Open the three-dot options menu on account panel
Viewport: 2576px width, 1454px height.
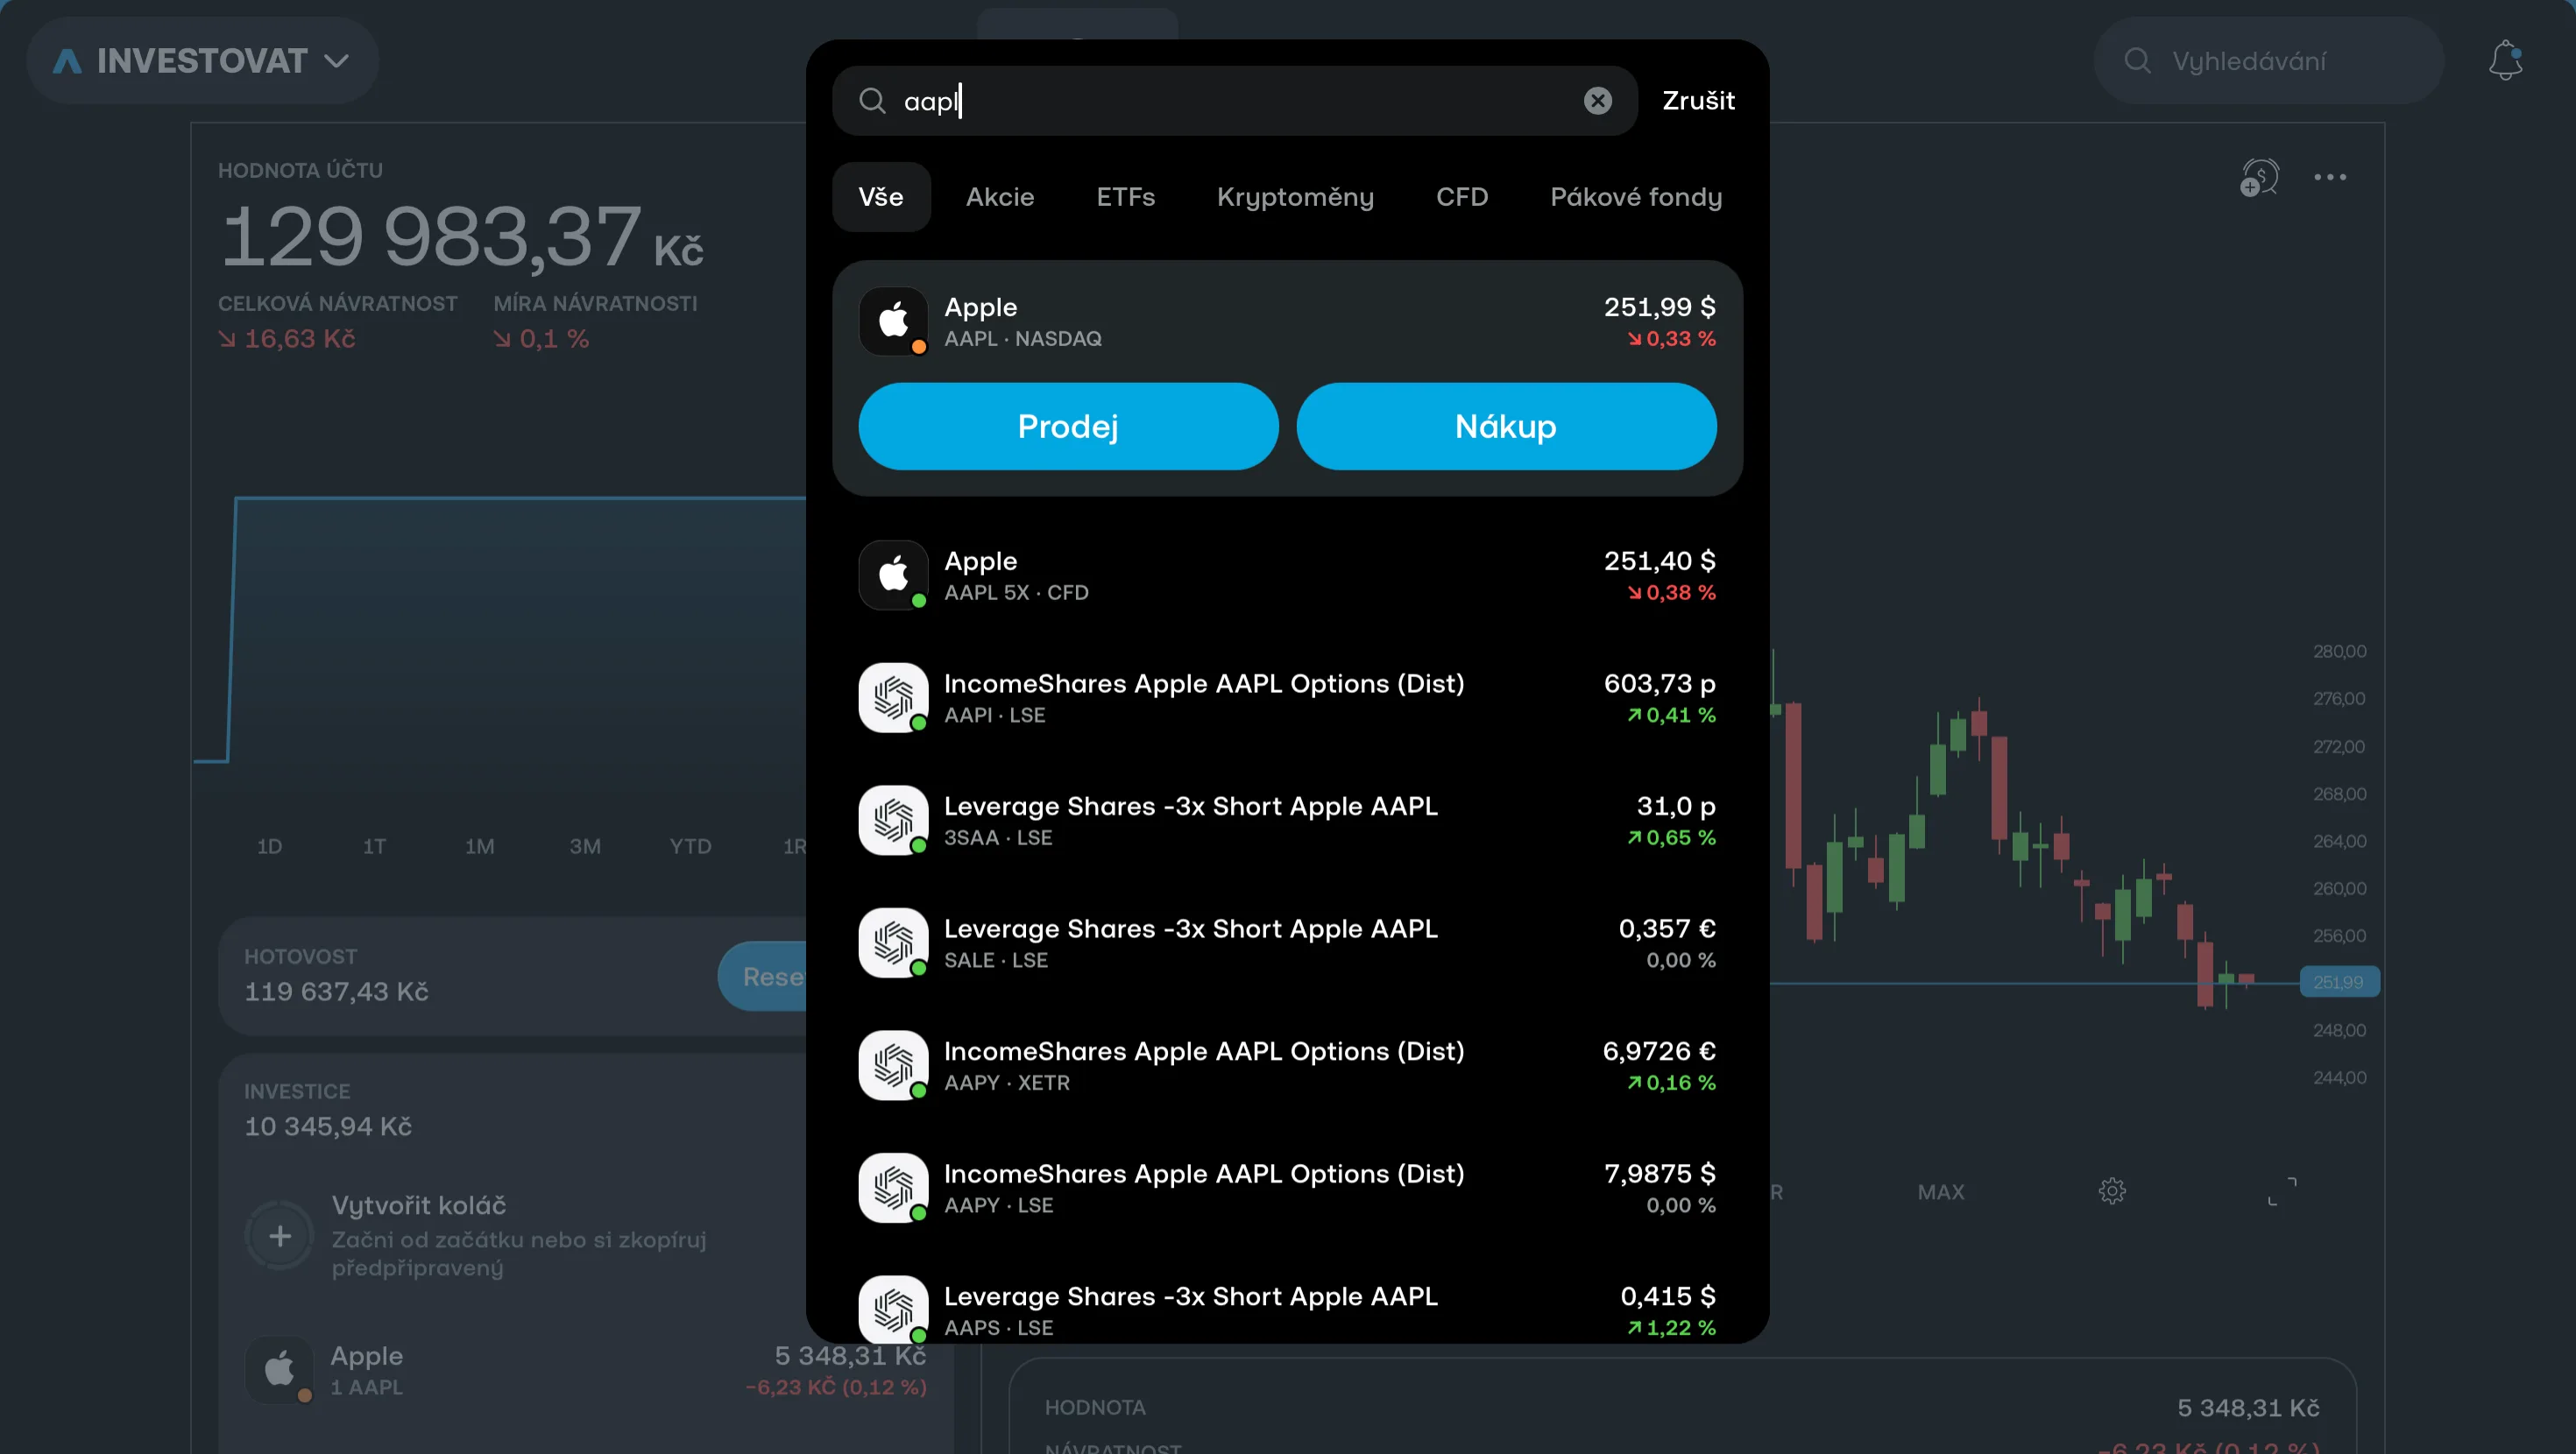(x=2331, y=177)
